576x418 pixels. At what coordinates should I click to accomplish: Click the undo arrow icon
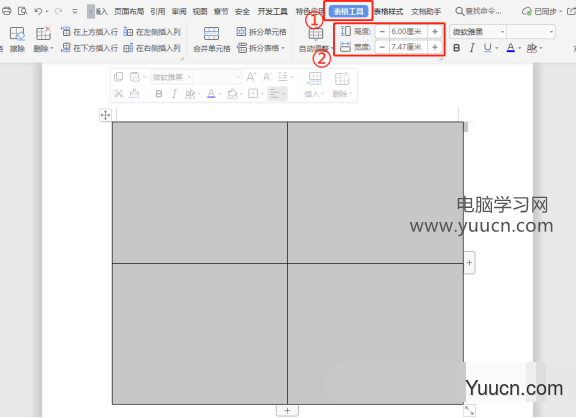click(38, 11)
